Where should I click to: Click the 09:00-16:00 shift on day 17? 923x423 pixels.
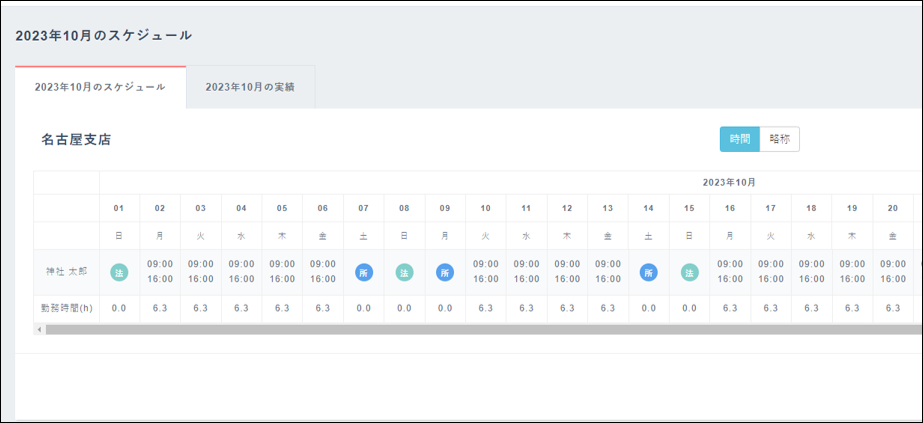pos(771,272)
